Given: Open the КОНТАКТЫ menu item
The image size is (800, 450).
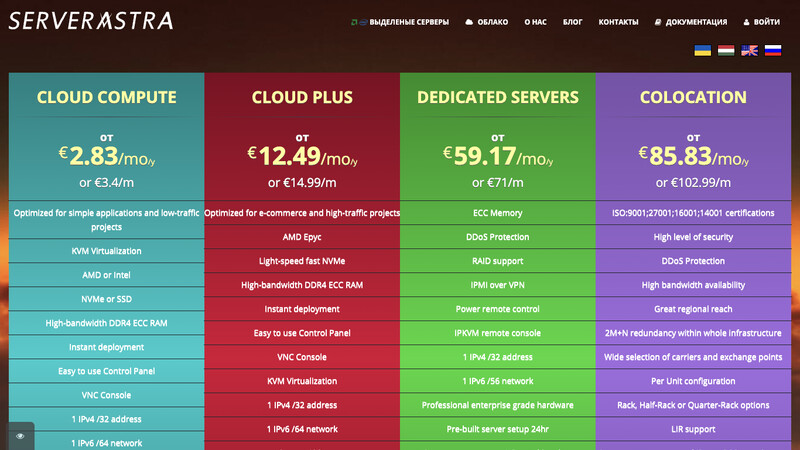Looking at the screenshot, I should coord(618,21).
